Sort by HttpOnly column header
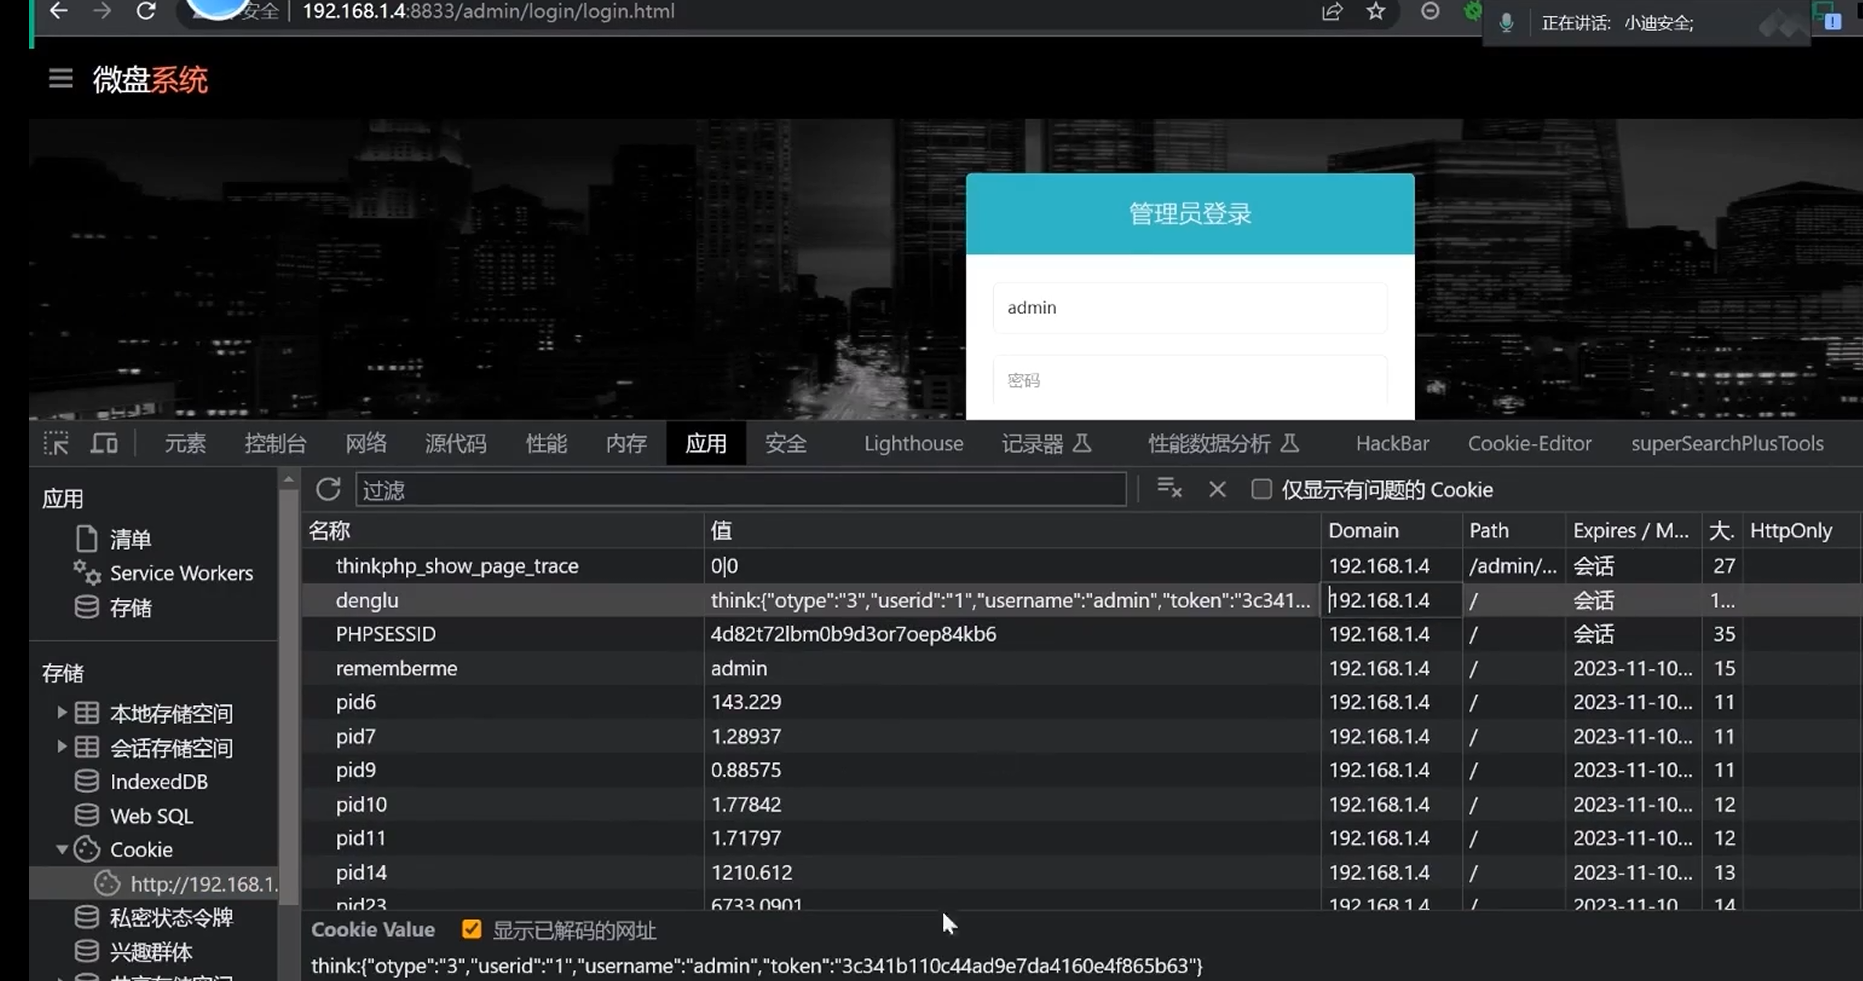Viewport: 1863px width, 981px height. coord(1801,530)
